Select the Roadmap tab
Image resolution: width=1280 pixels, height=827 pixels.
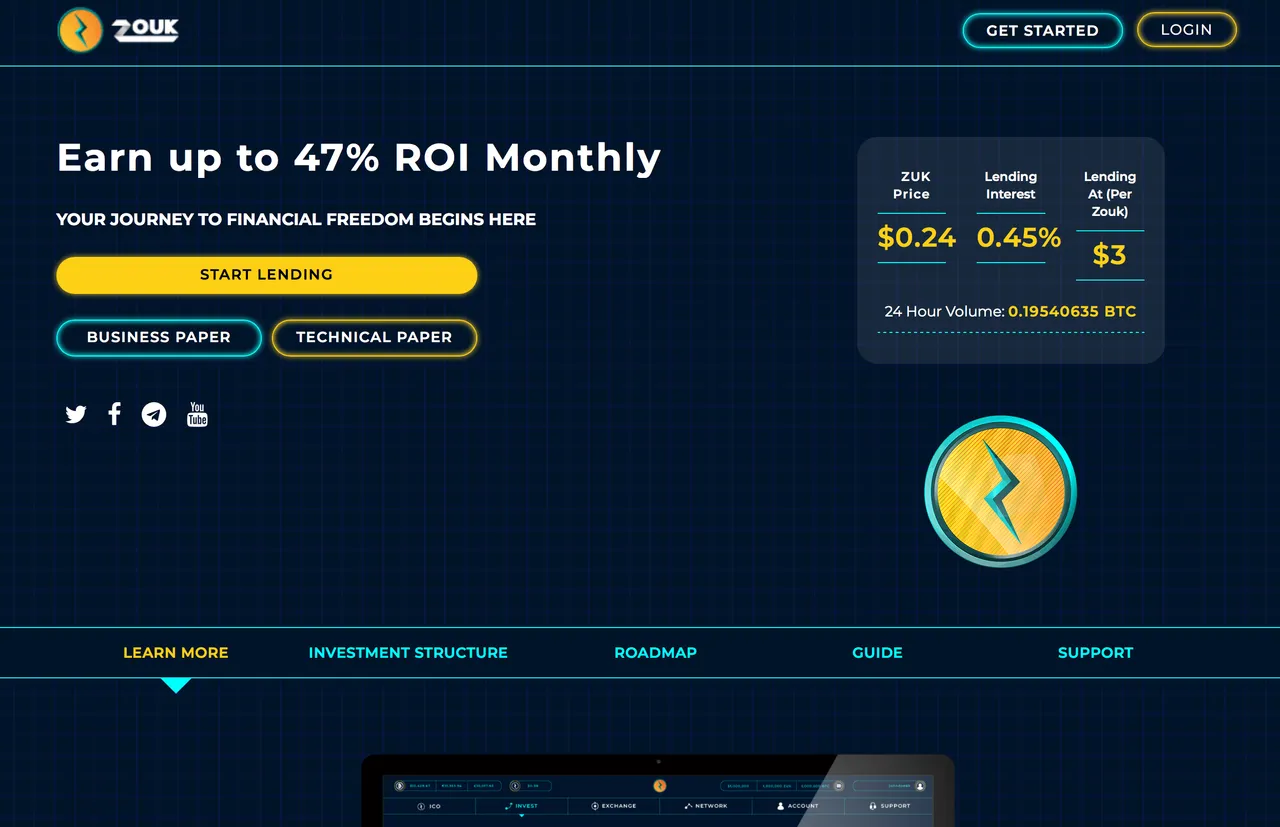[x=655, y=653]
